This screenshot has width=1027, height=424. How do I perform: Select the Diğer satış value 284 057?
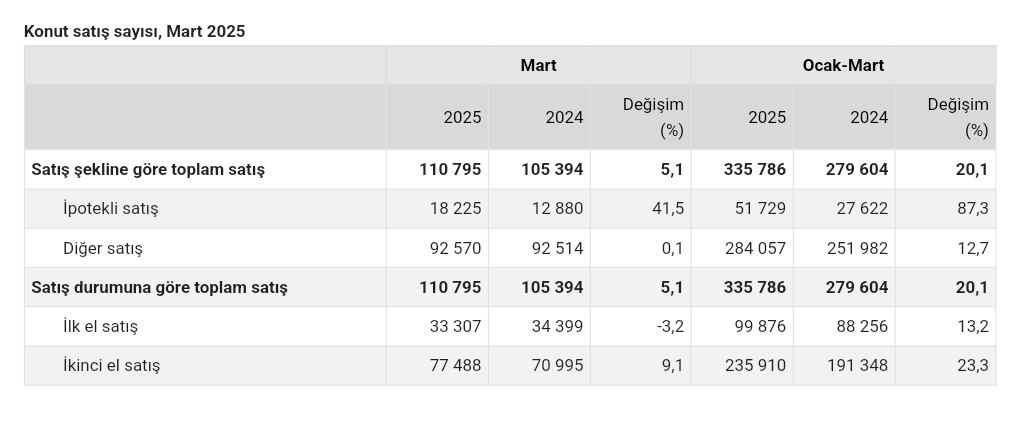coord(755,248)
